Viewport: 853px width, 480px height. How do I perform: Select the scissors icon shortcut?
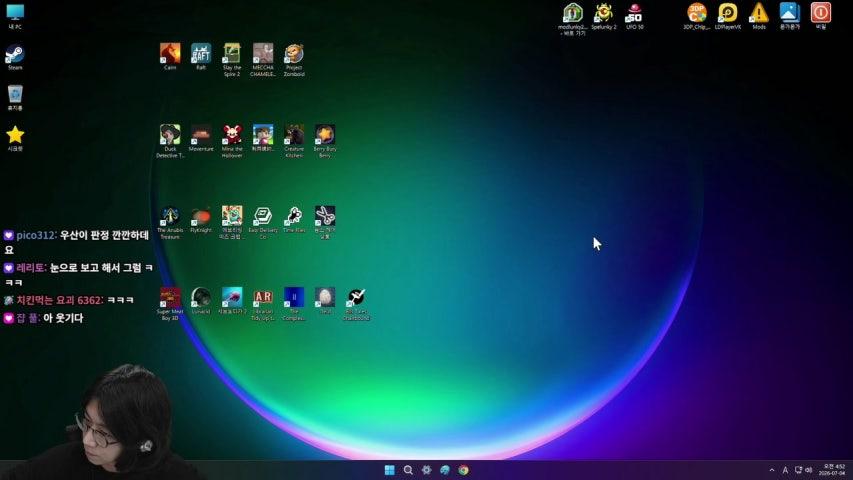pyautogui.click(x=325, y=222)
